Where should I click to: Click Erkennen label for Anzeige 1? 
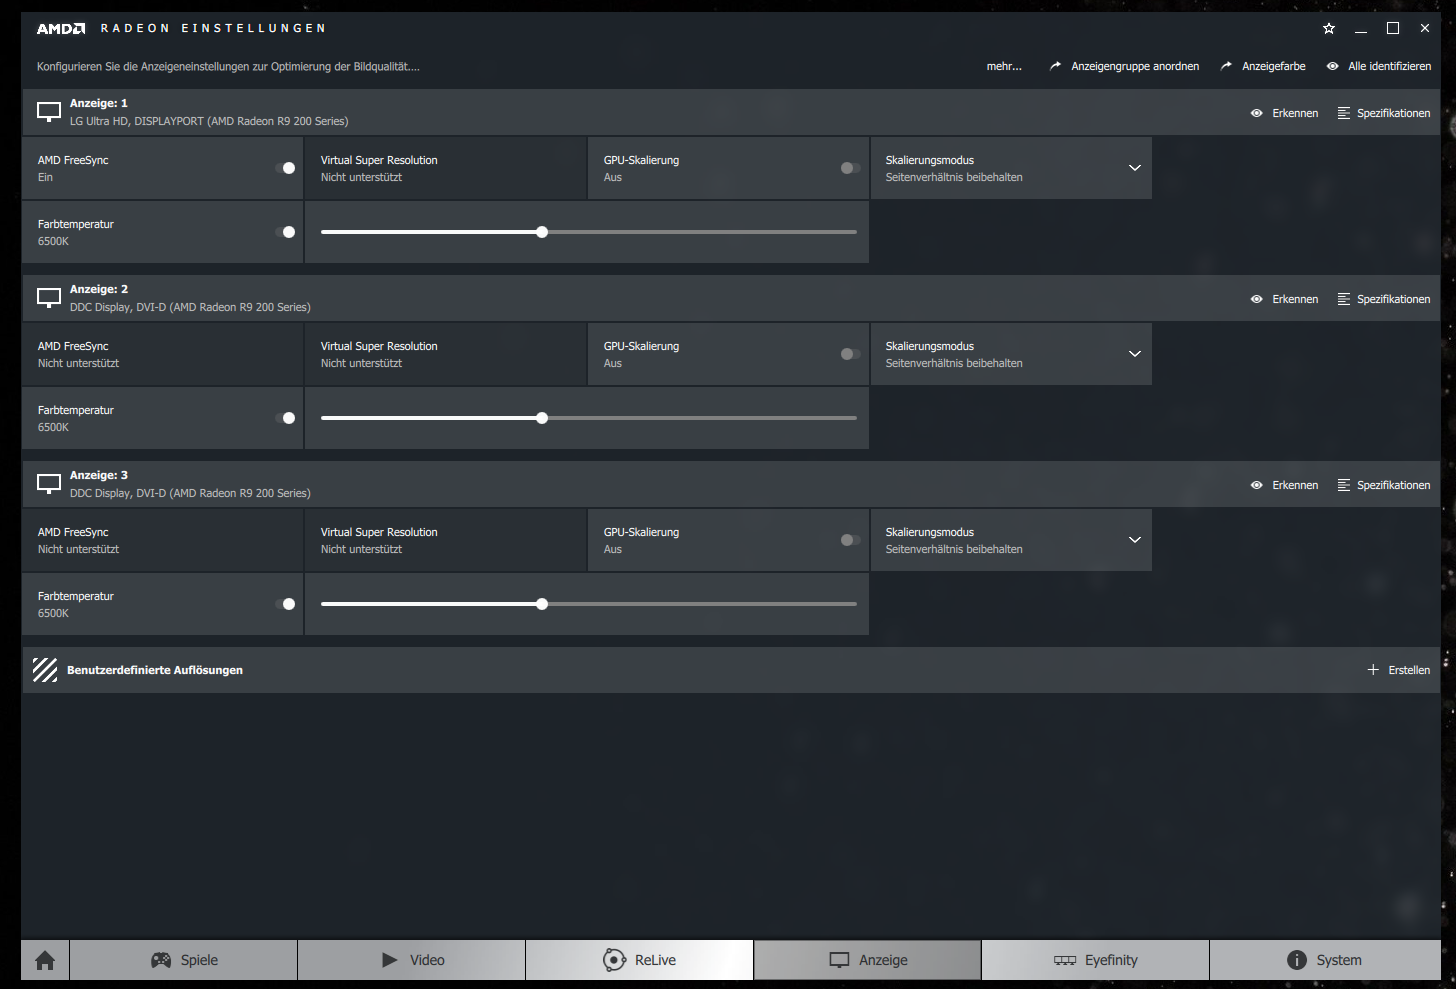click(x=1295, y=113)
